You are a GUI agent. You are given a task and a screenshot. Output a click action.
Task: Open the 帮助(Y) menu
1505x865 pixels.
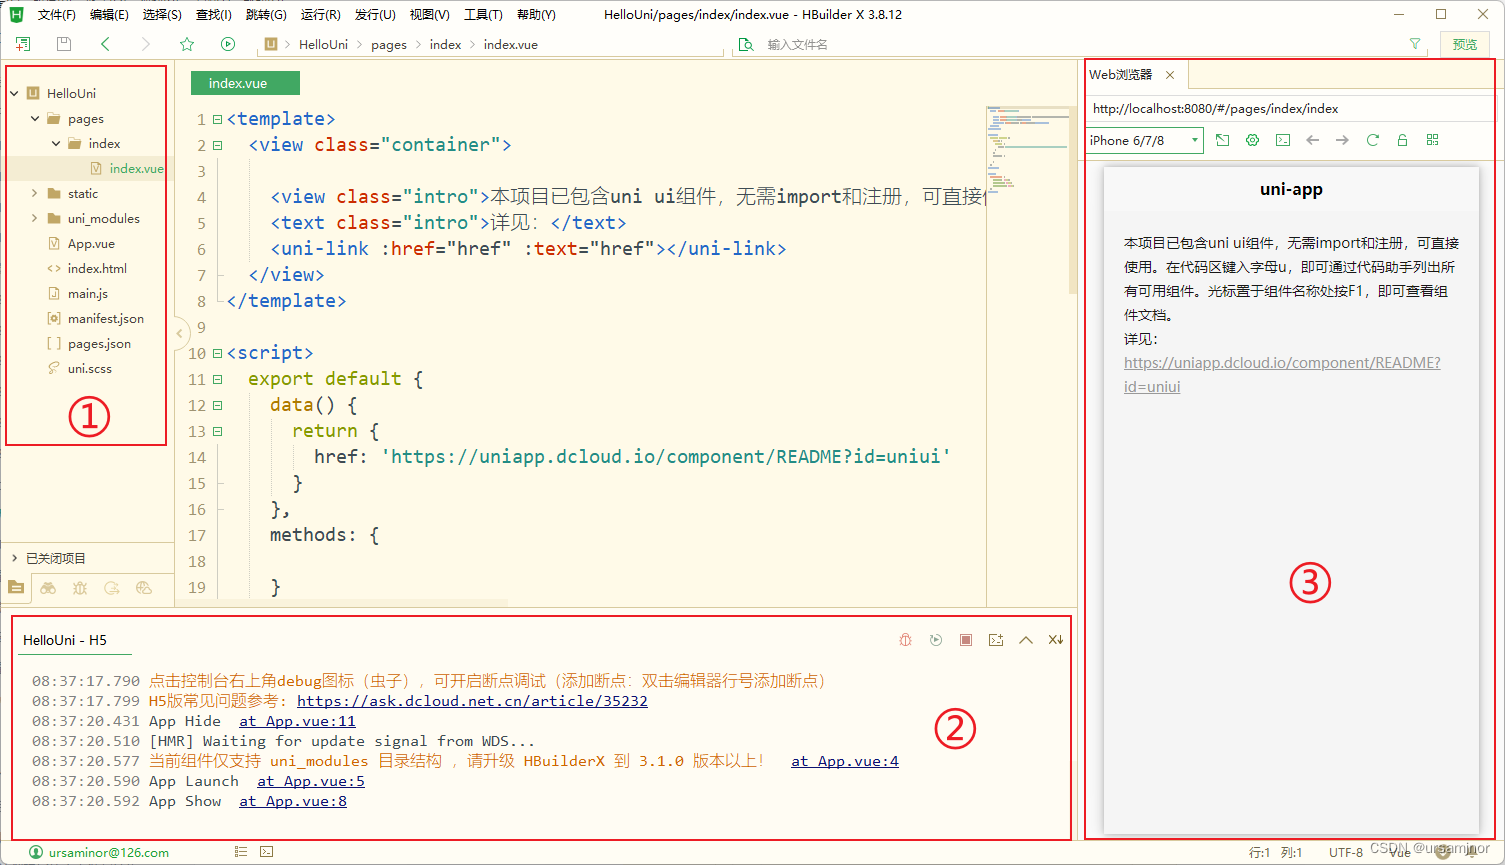click(536, 14)
